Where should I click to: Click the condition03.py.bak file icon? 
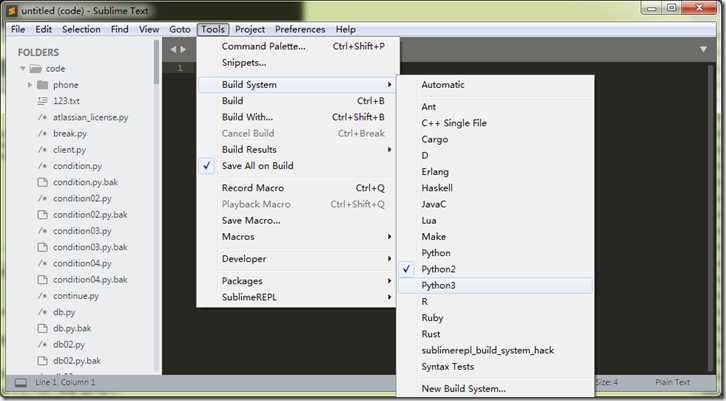[x=43, y=247]
